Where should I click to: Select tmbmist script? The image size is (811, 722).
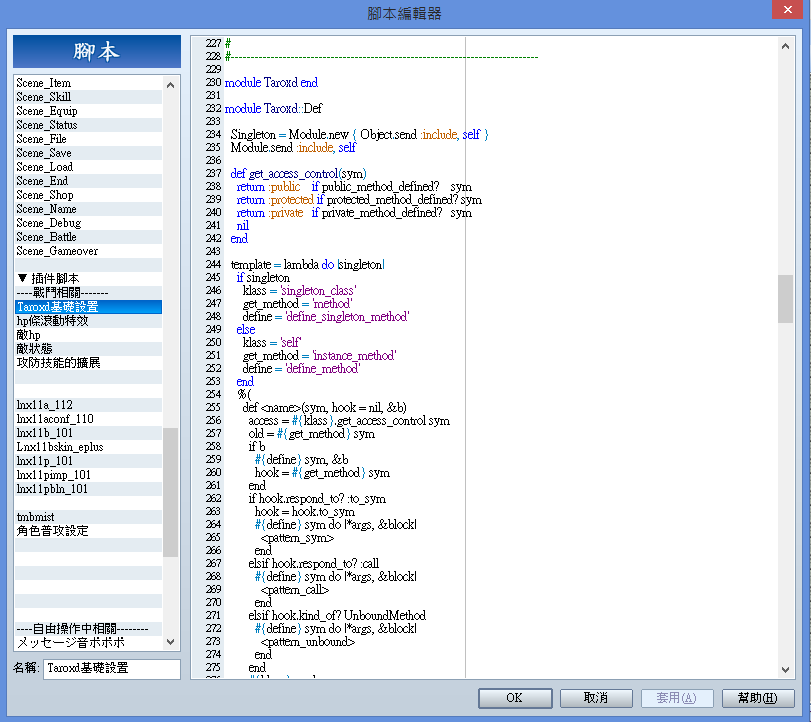(x=88, y=517)
